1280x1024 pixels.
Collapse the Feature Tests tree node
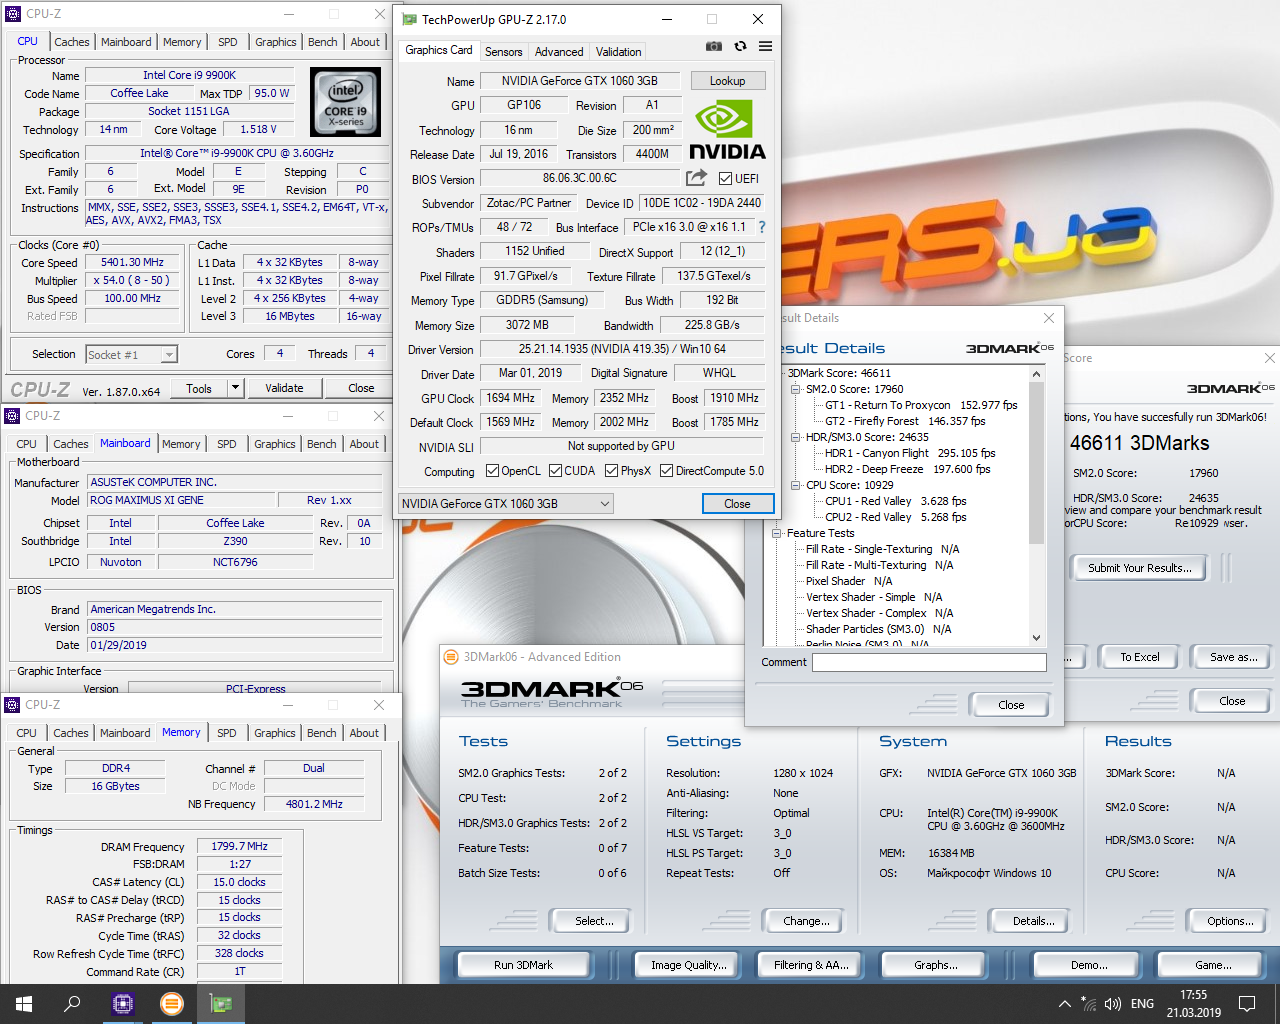(x=777, y=533)
